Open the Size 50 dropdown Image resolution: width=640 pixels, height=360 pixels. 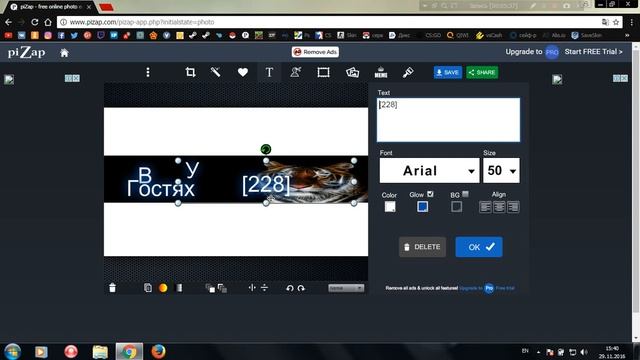coord(501,171)
